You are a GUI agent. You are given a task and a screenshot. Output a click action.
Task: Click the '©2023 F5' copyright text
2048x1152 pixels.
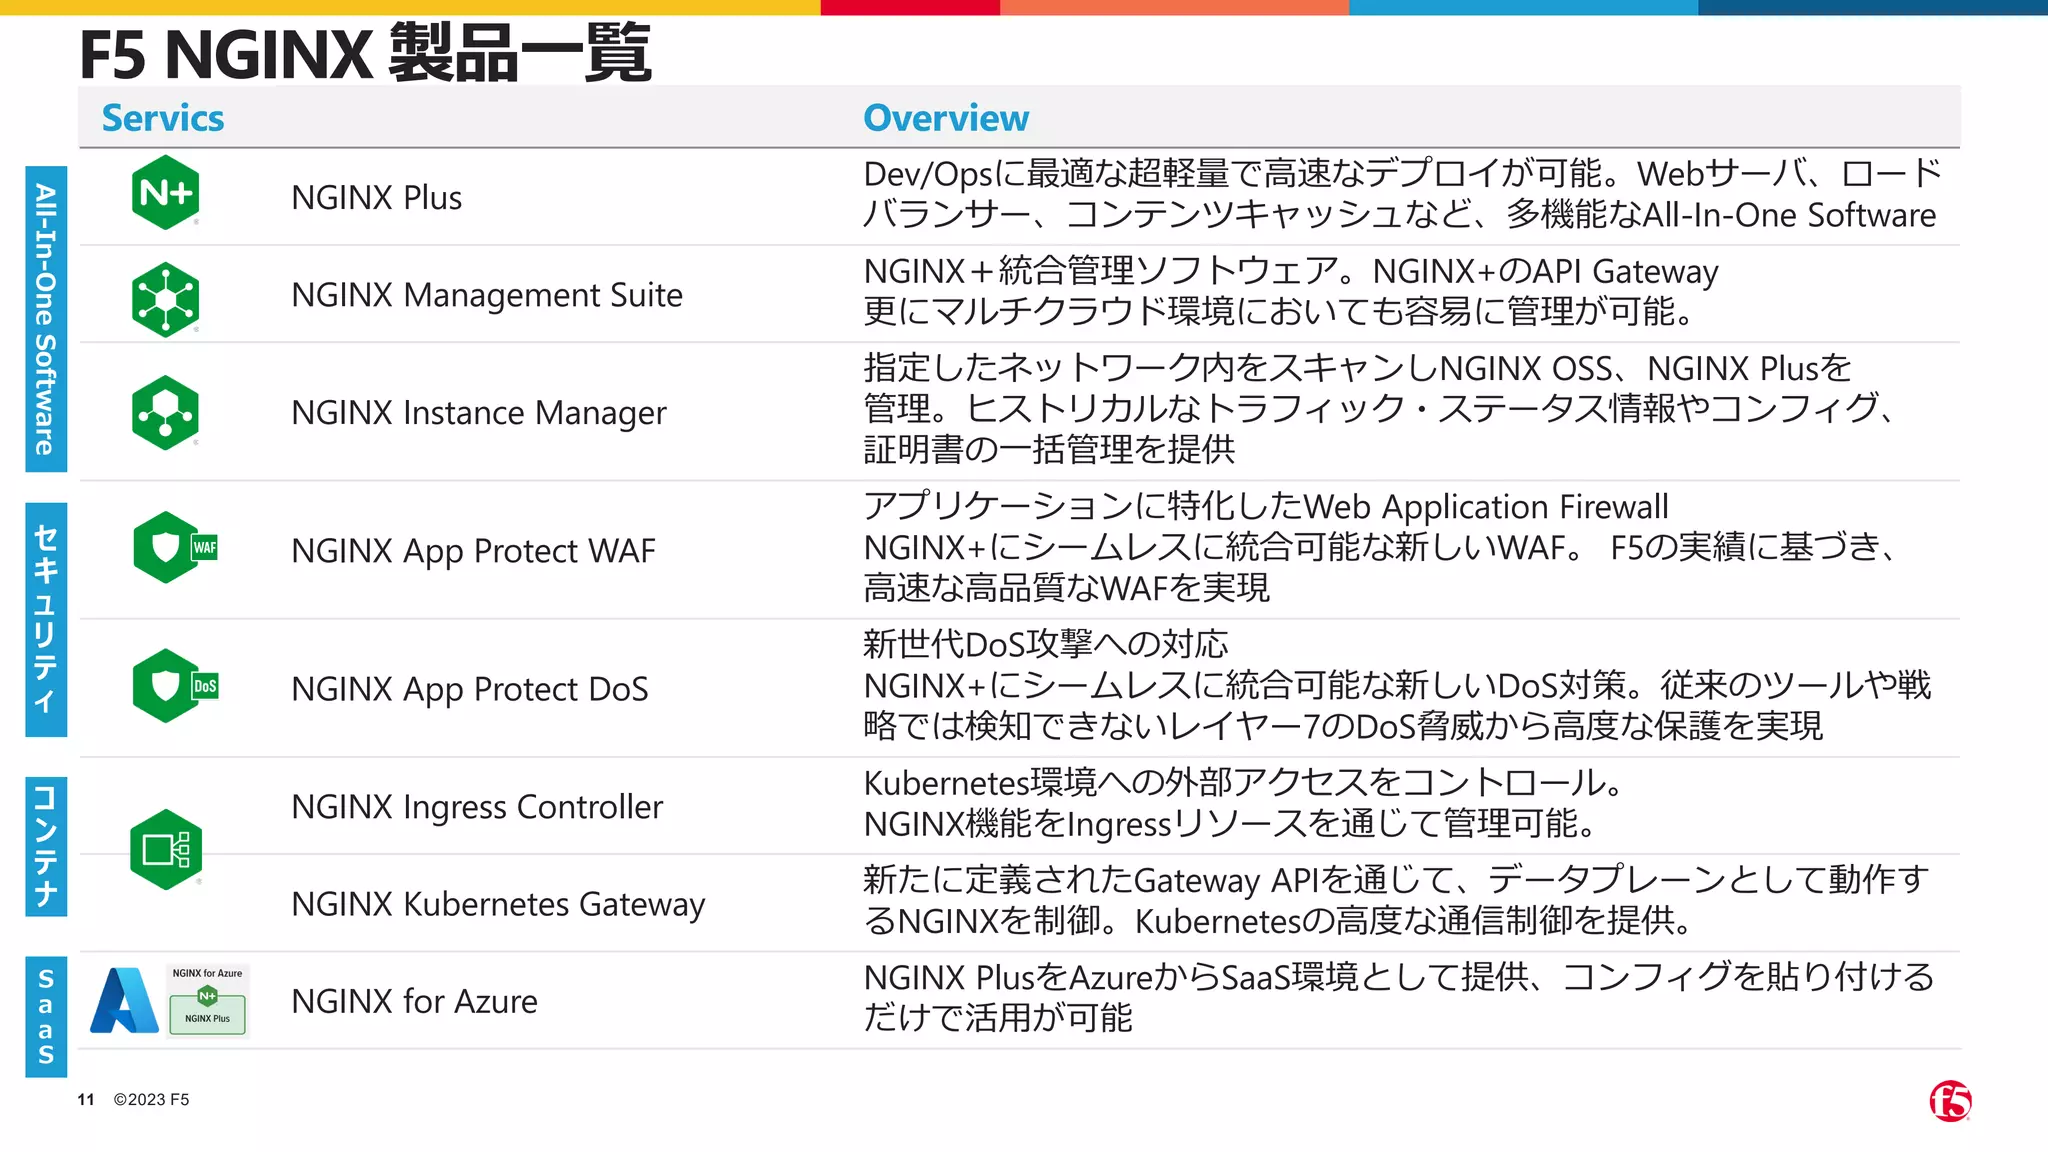(x=151, y=1099)
